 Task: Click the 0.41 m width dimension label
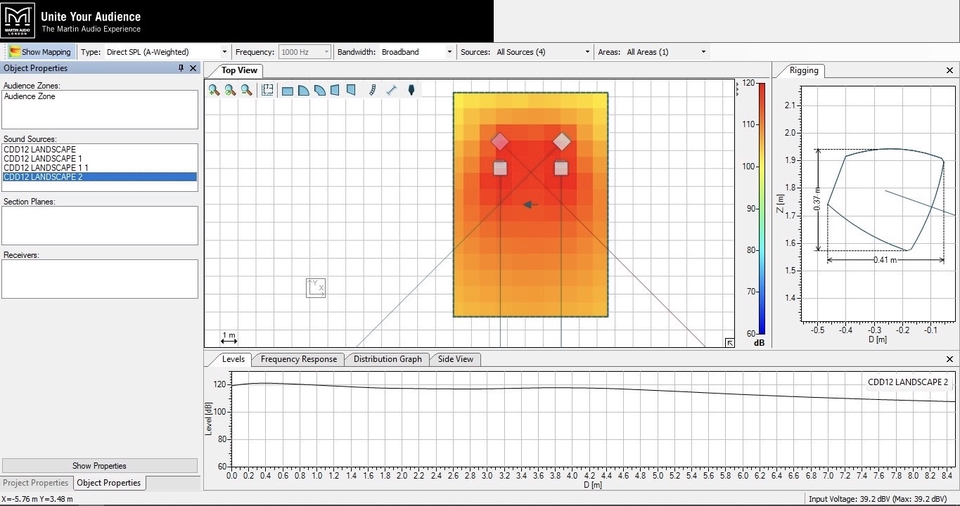pyautogui.click(x=885, y=260)
